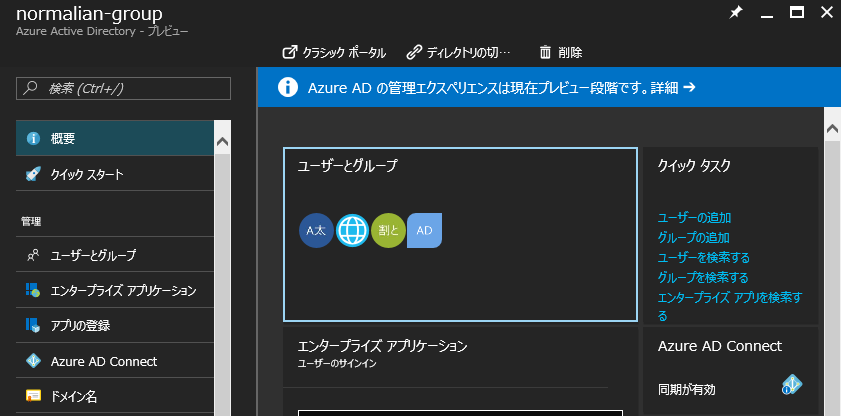Open the preview 詳細 banner link
841x416 pixels.
point(673,87)
